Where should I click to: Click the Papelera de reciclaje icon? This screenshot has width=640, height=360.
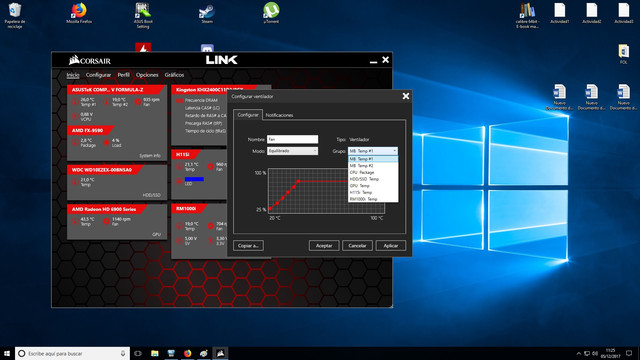coord(15,15)
